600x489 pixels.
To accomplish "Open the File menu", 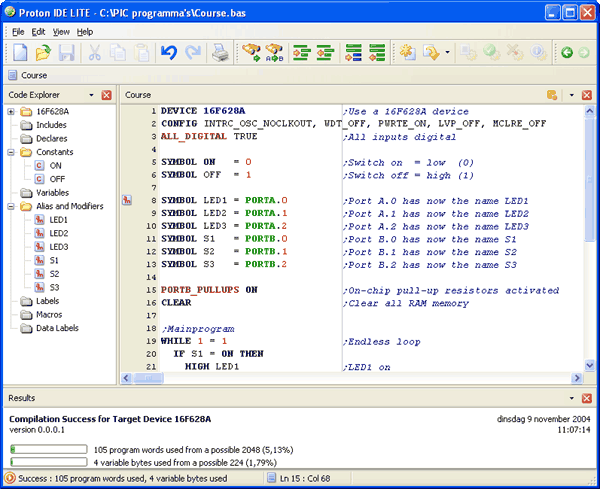I will 18,32.
